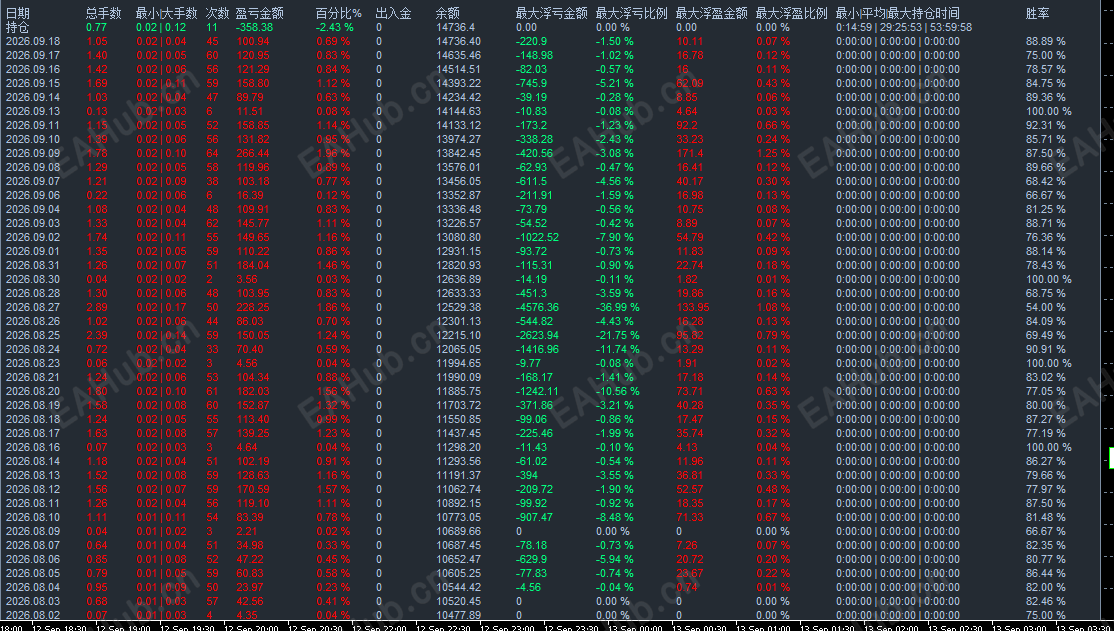The image size is (1114, 631).
Task: Click the win rate 68.42 %
Action: pos(1046,181)
